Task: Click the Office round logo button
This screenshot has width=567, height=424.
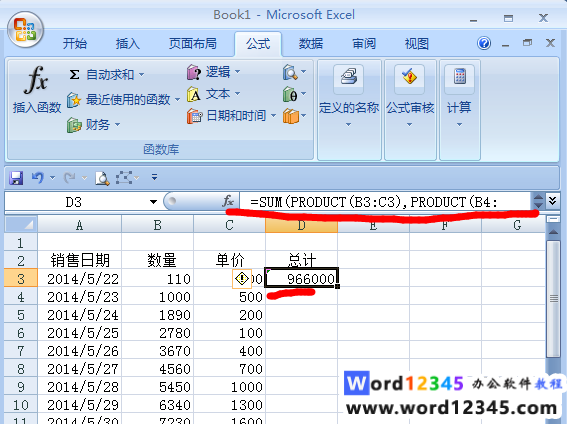Action: click(25, 30)
